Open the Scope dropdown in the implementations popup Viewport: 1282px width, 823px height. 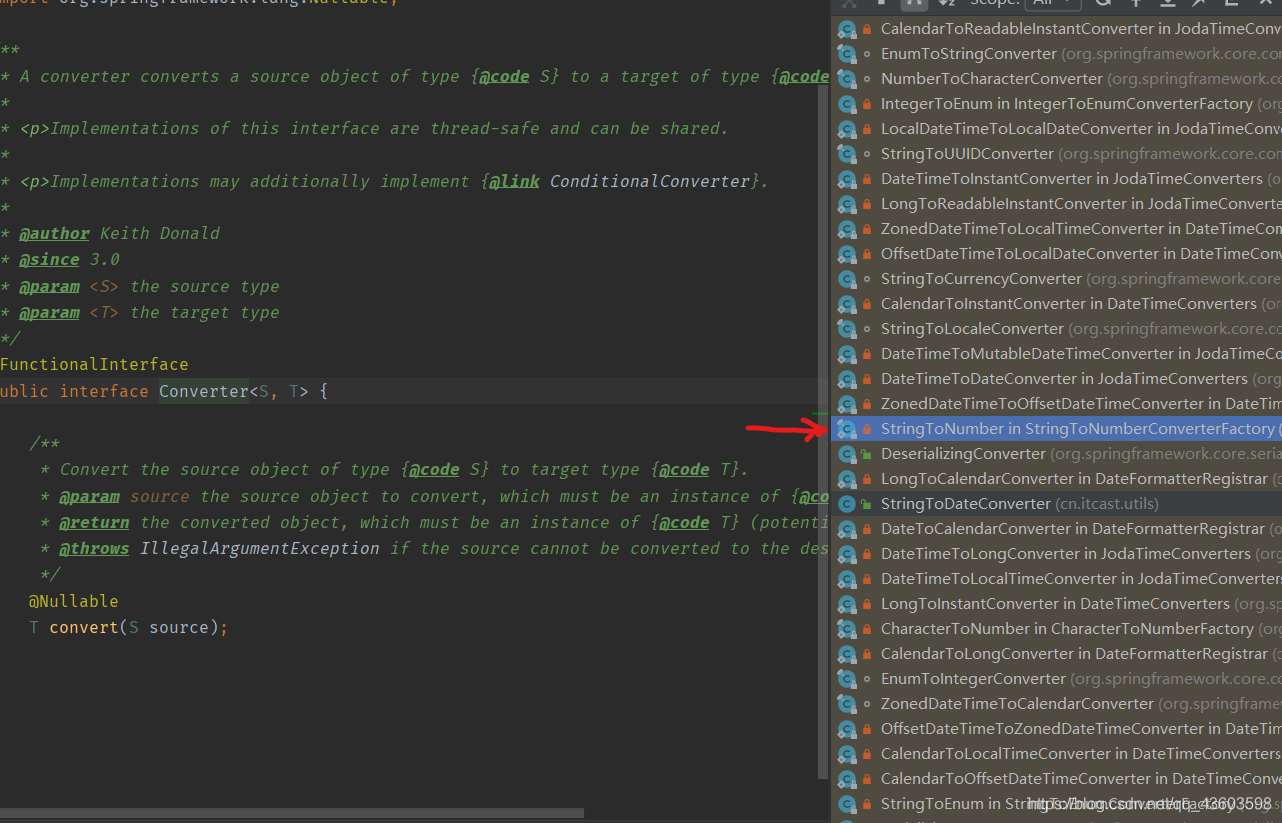pyautogui.click(x=1052, y=3)
